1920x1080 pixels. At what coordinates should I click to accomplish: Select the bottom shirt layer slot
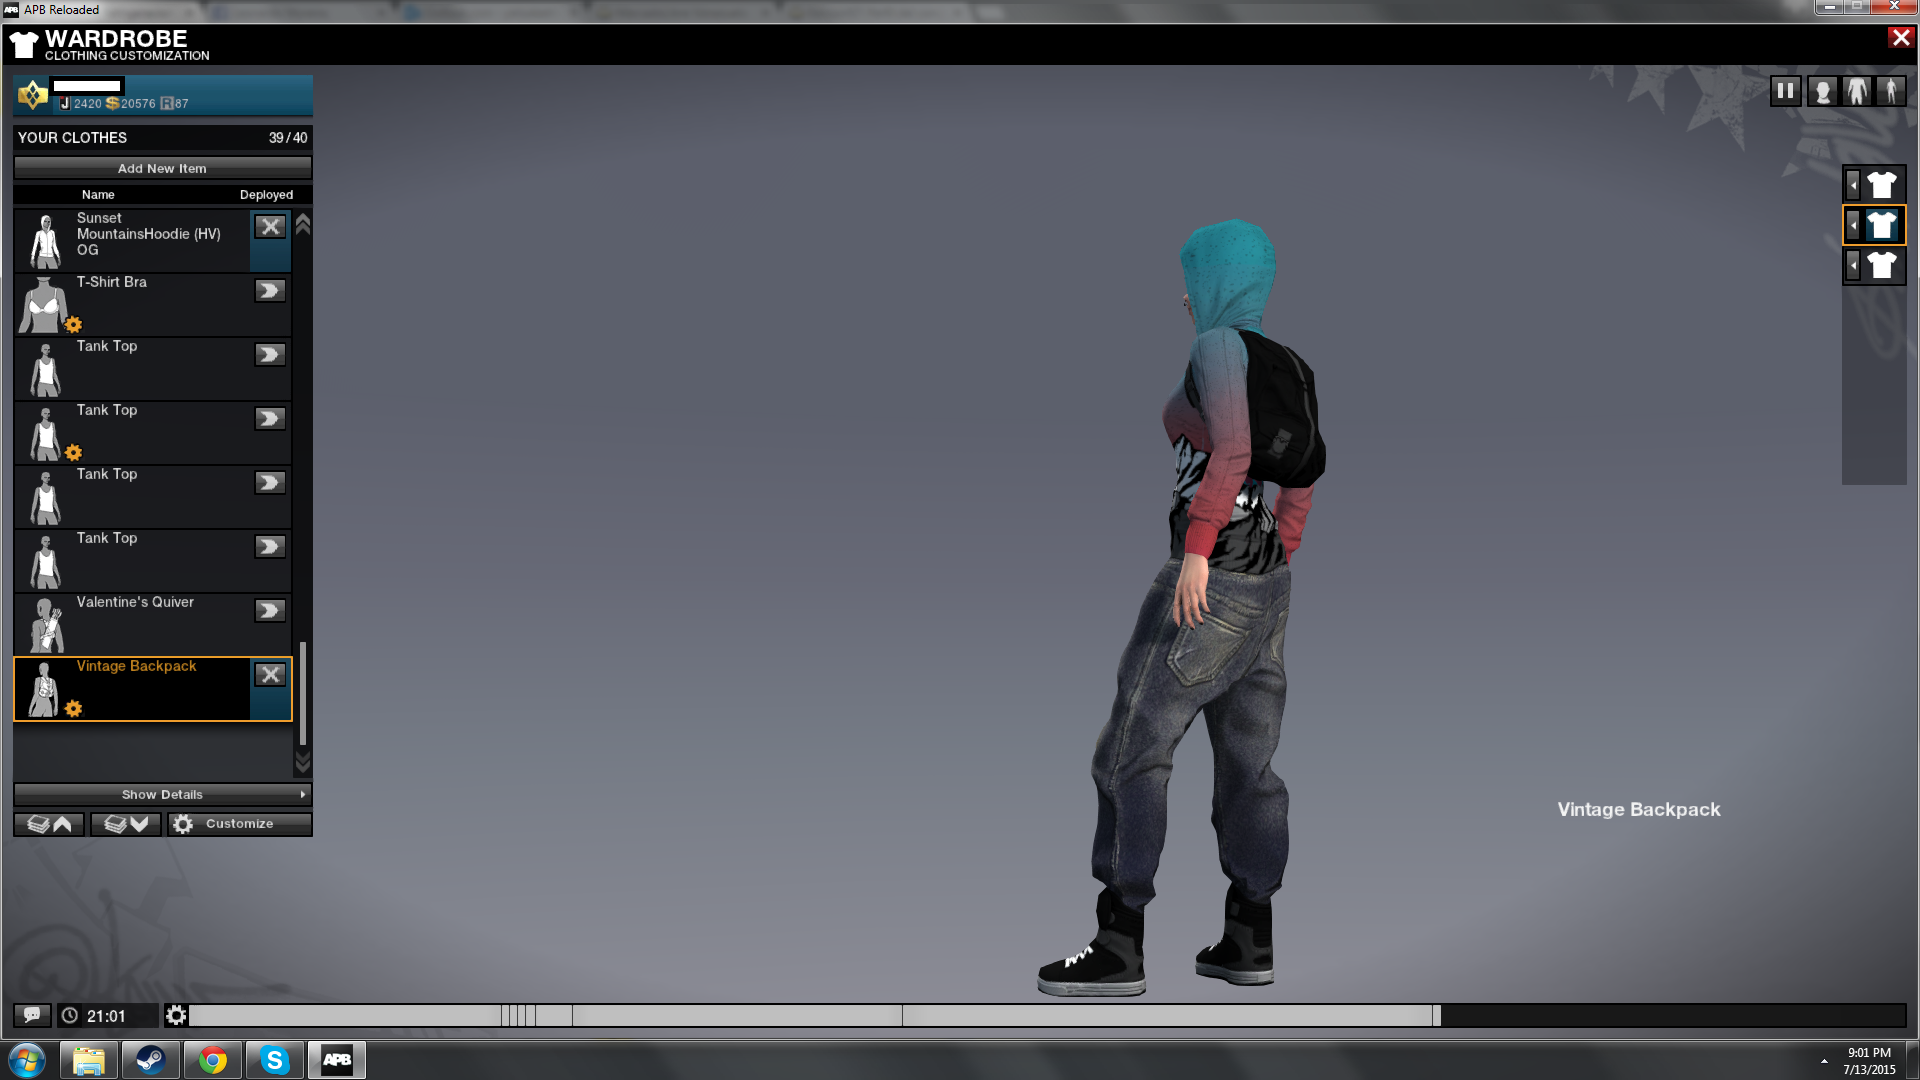tap(1882, 266)
